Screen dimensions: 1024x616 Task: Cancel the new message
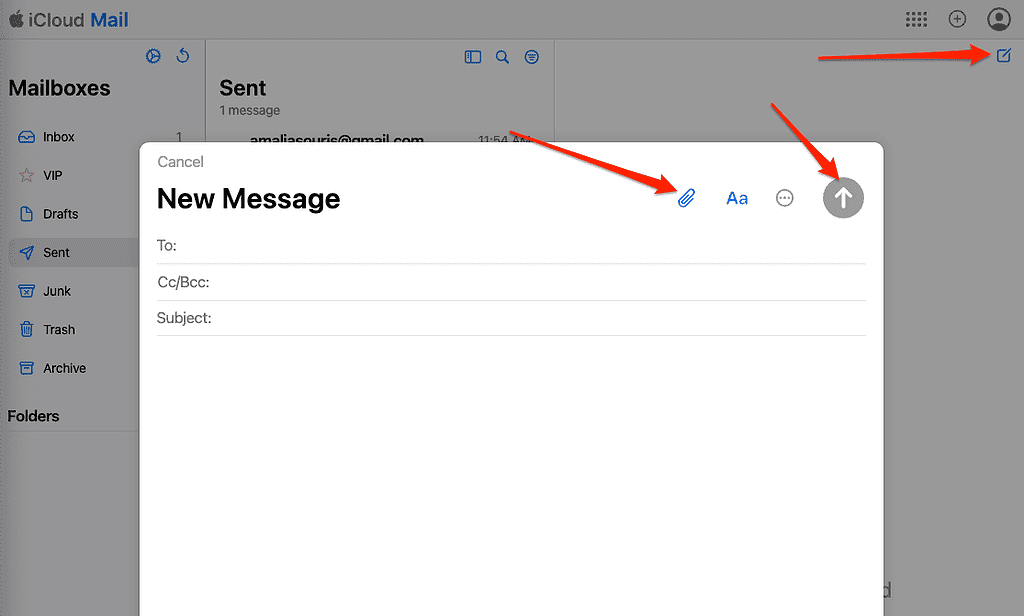pos(180,162)
